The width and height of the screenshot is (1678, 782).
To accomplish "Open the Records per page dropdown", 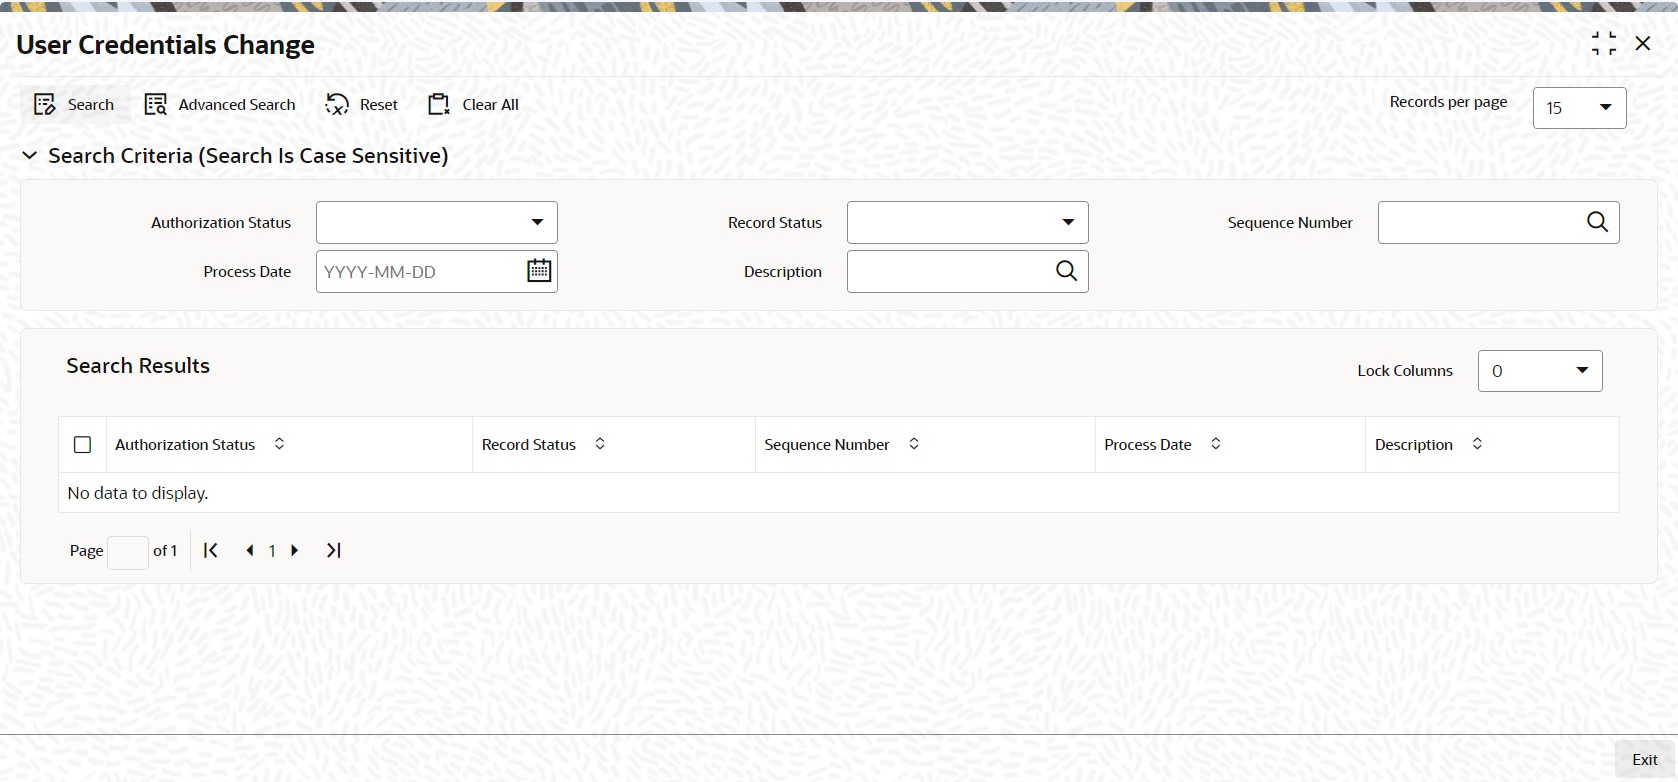I will coord(1579,108).
